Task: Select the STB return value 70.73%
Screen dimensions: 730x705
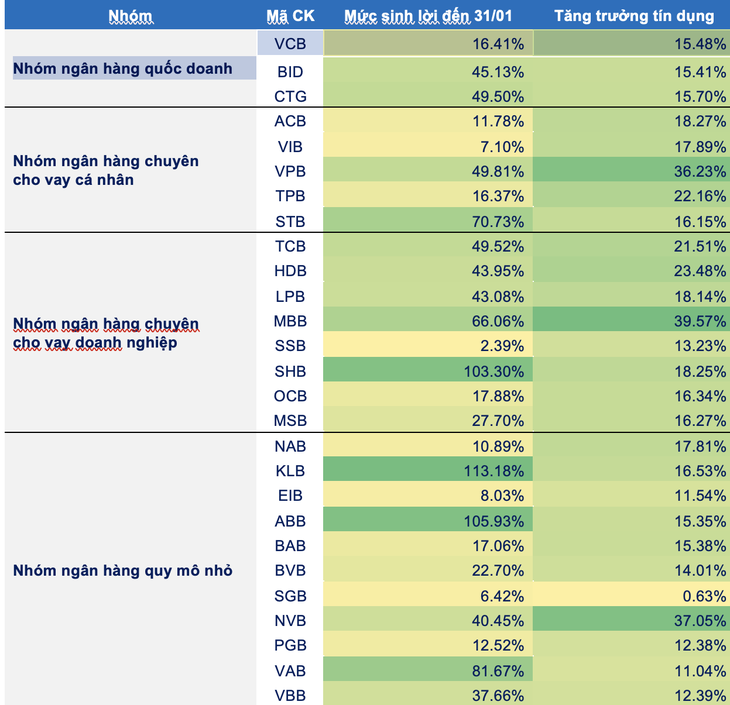Action: (x=427, y=220)
